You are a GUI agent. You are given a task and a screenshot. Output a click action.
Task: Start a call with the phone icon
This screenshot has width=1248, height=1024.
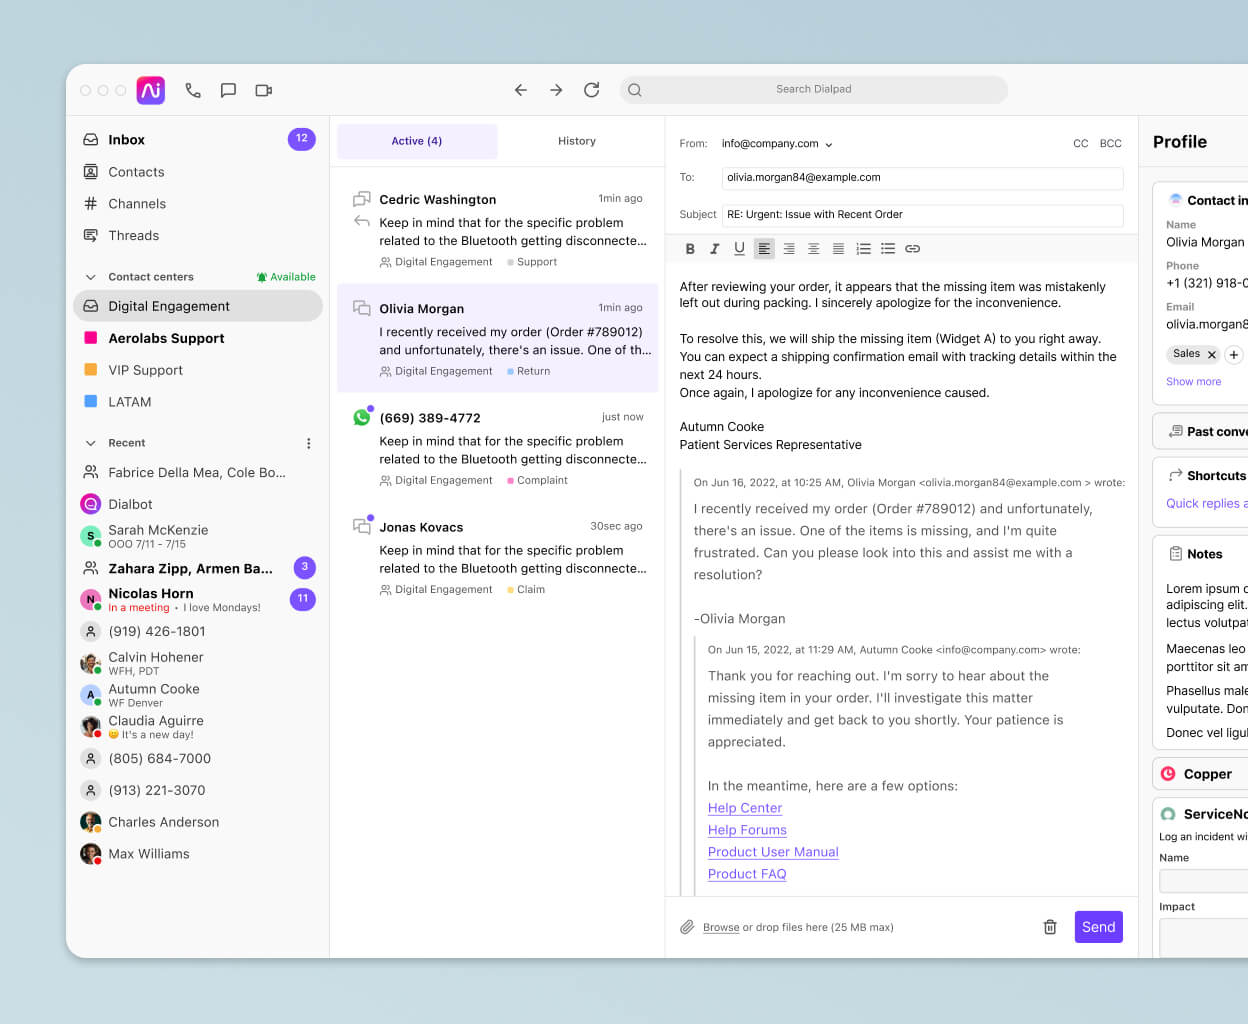point(193,90)
